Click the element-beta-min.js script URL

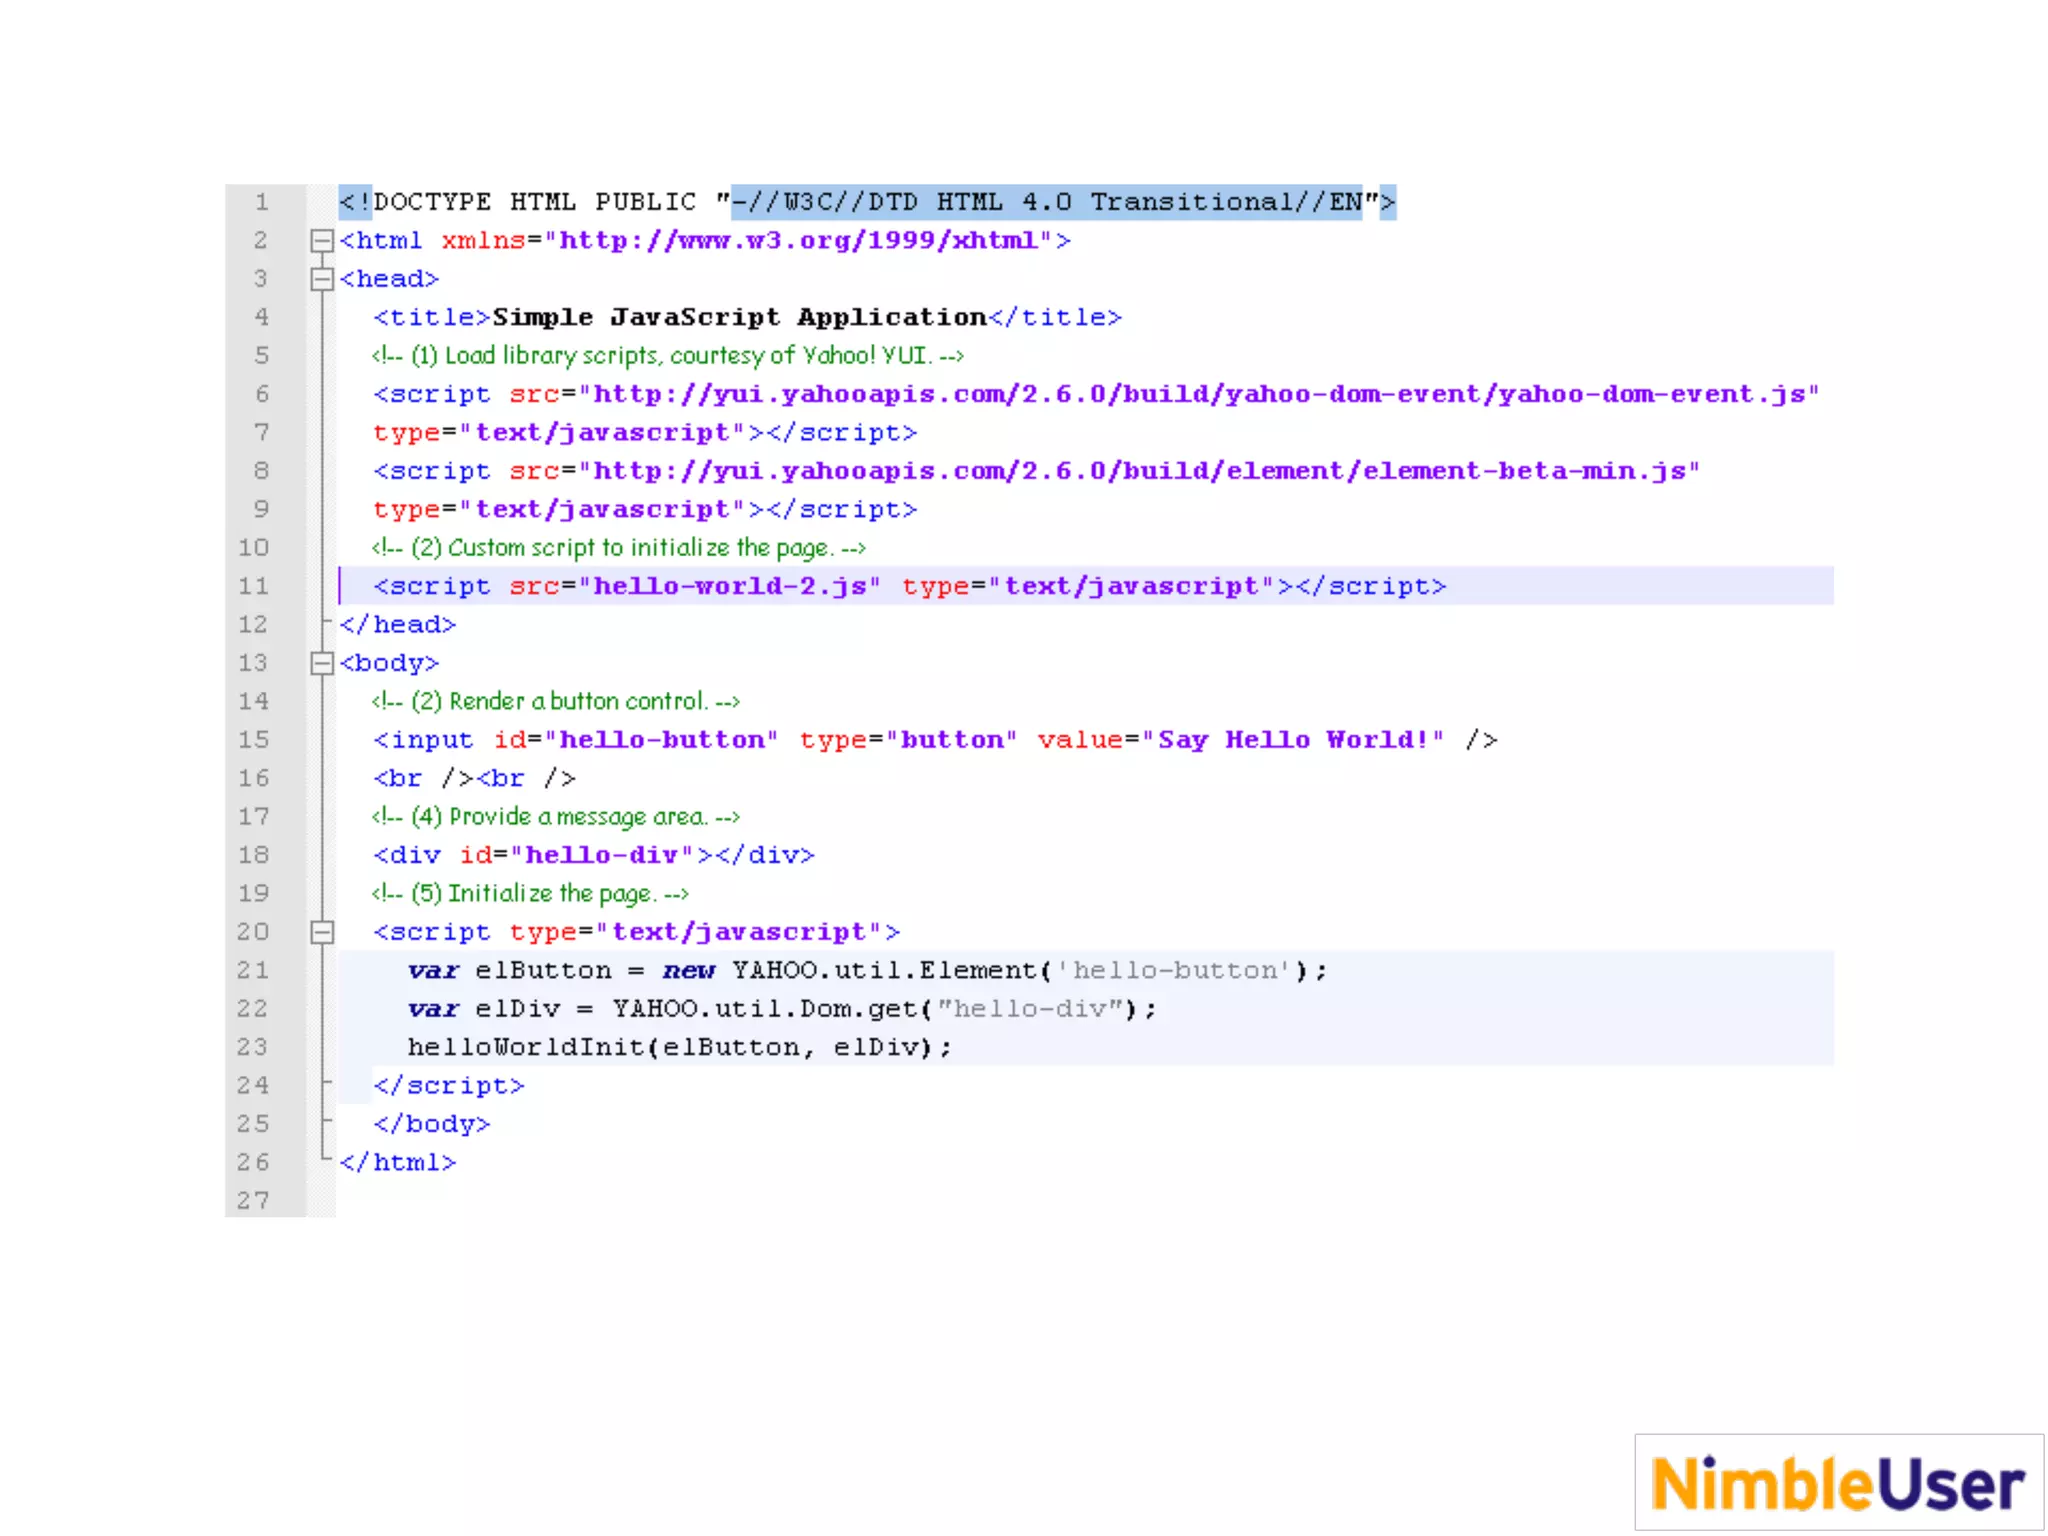tap(1139, 471)
